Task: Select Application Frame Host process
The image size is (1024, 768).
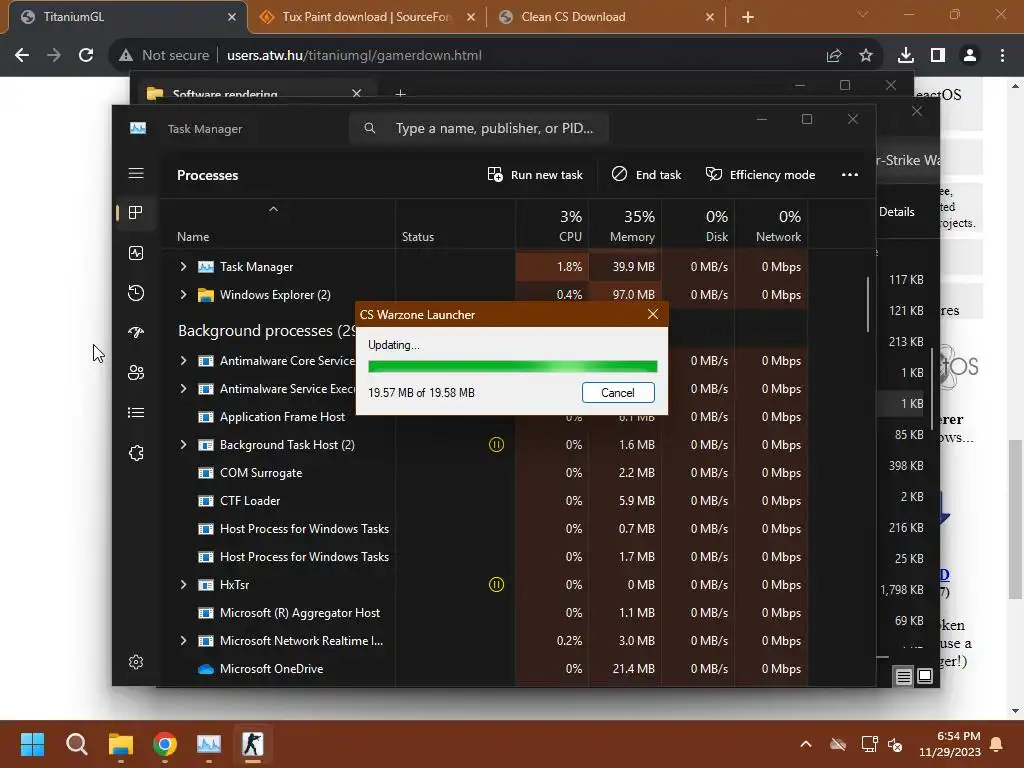Action: coord(282,417)
